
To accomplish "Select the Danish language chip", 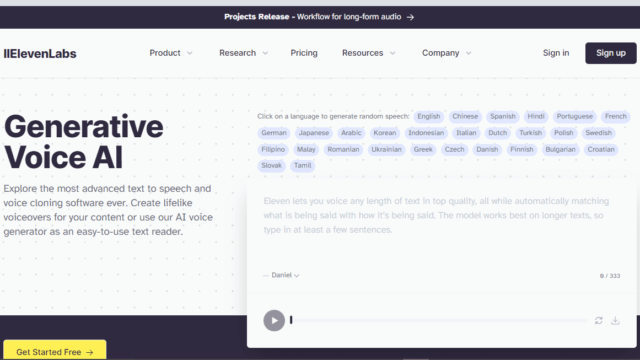I will coord(487,149).
